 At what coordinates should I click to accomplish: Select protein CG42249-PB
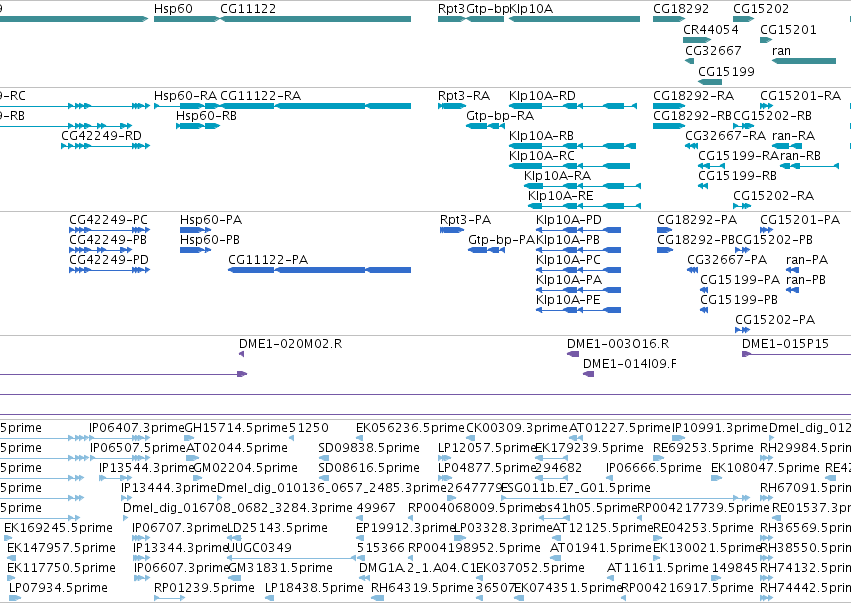coord(108,240)
